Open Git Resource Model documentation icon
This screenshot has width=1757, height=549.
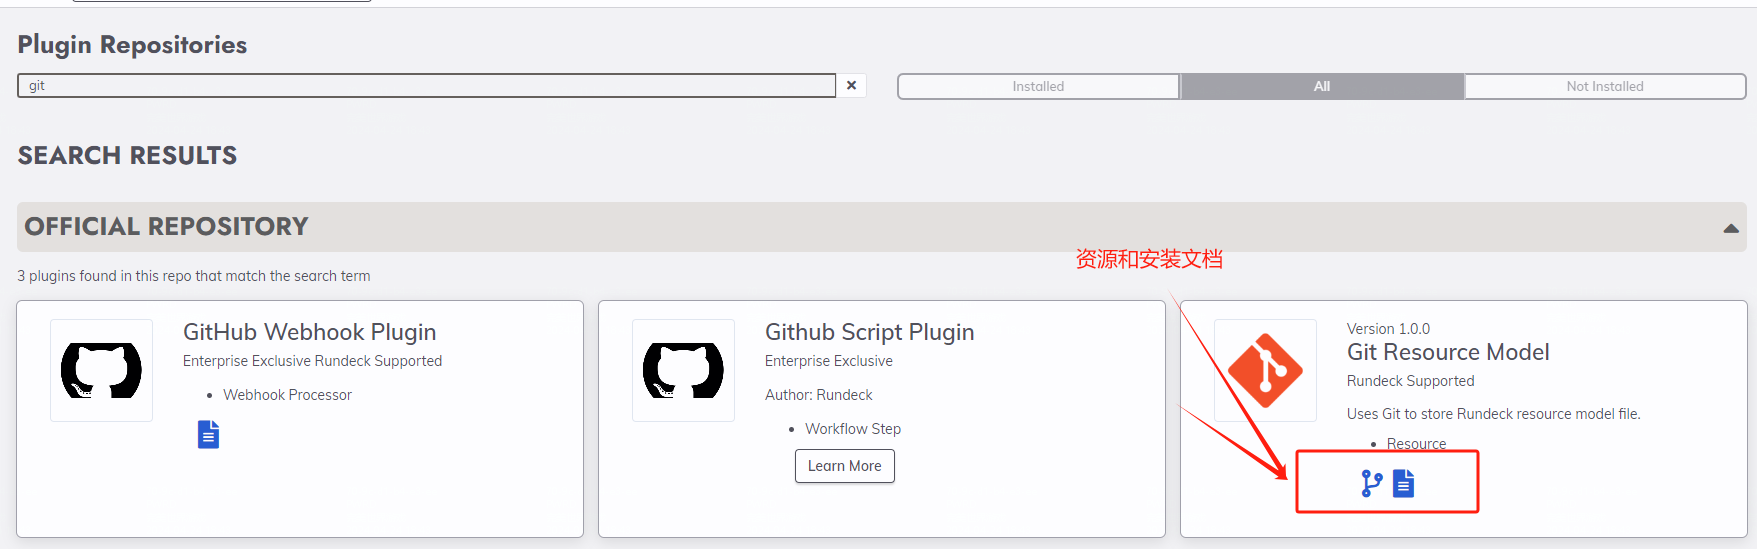click(1404, 484)
